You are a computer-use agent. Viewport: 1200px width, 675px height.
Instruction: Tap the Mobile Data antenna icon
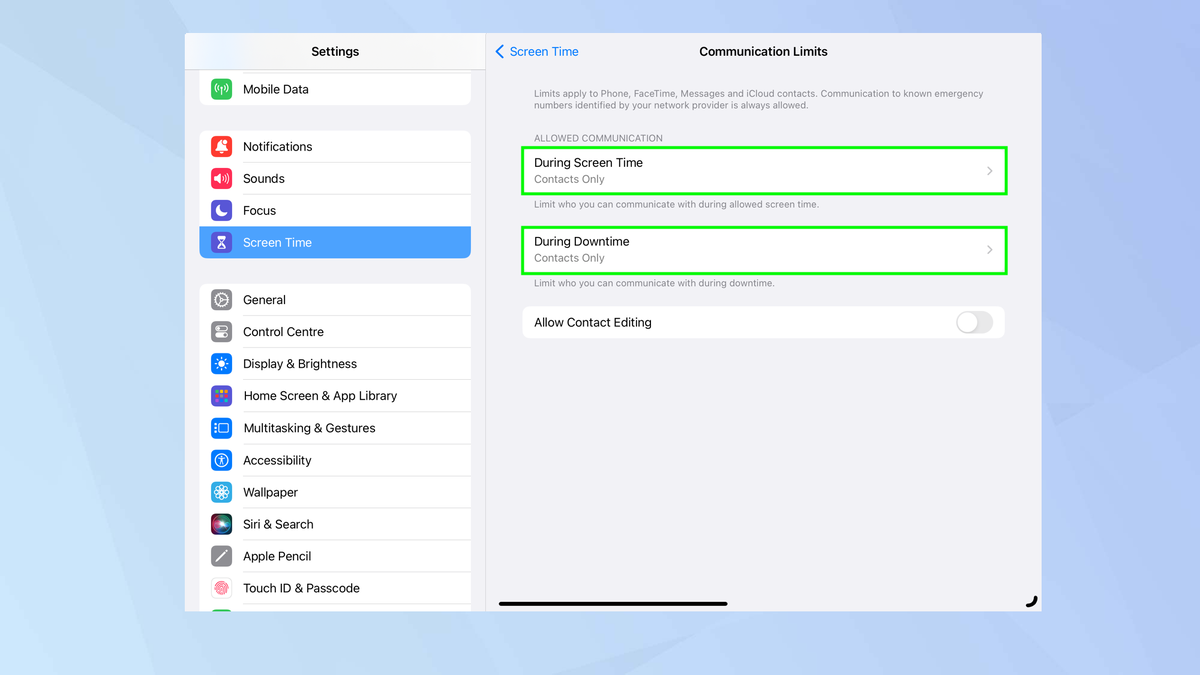pyautogui.click(x=222, y=89)
